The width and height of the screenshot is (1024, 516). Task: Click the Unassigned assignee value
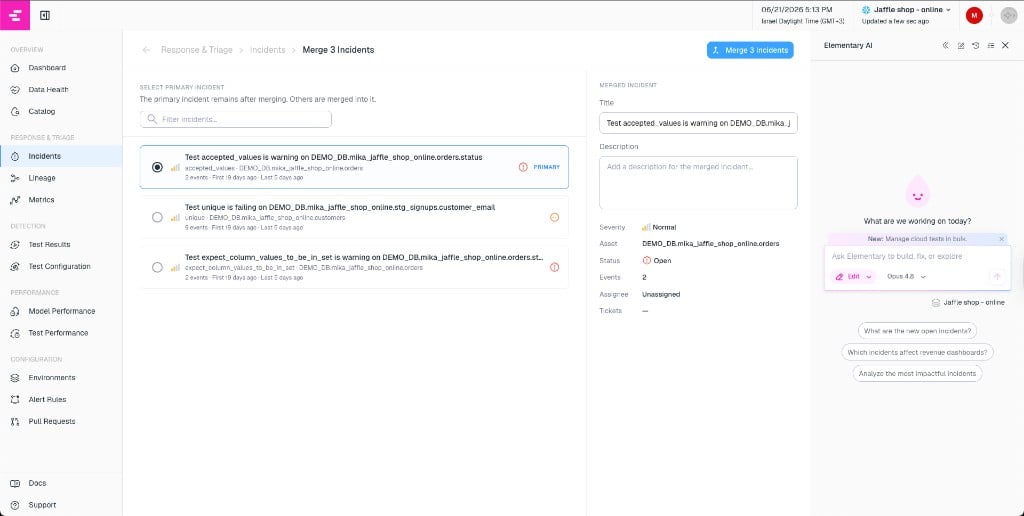(661, 295)
